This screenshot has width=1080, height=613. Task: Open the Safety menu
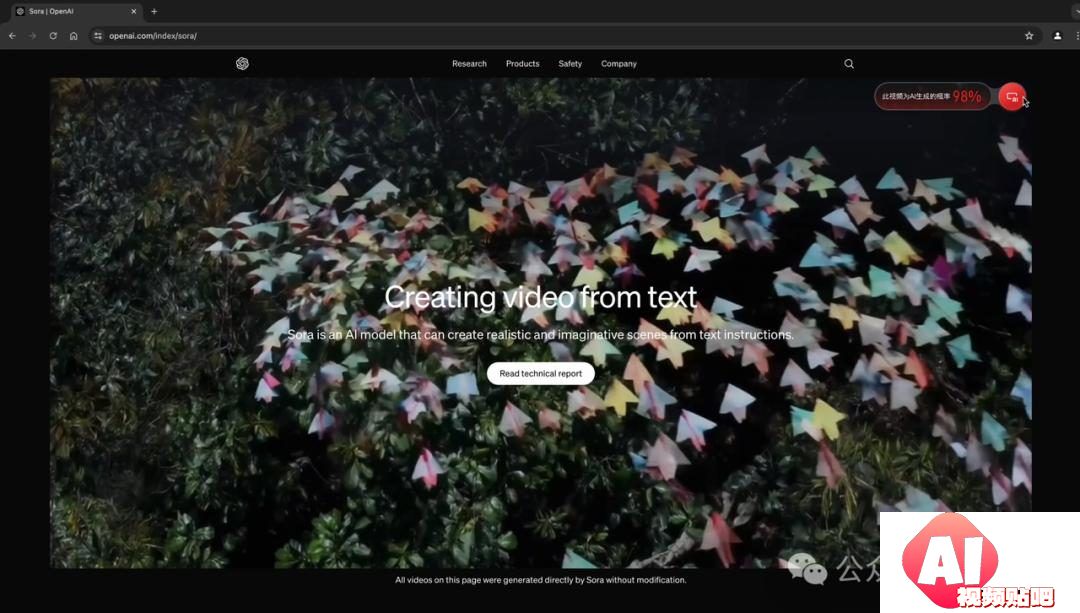tap(570, 63)
